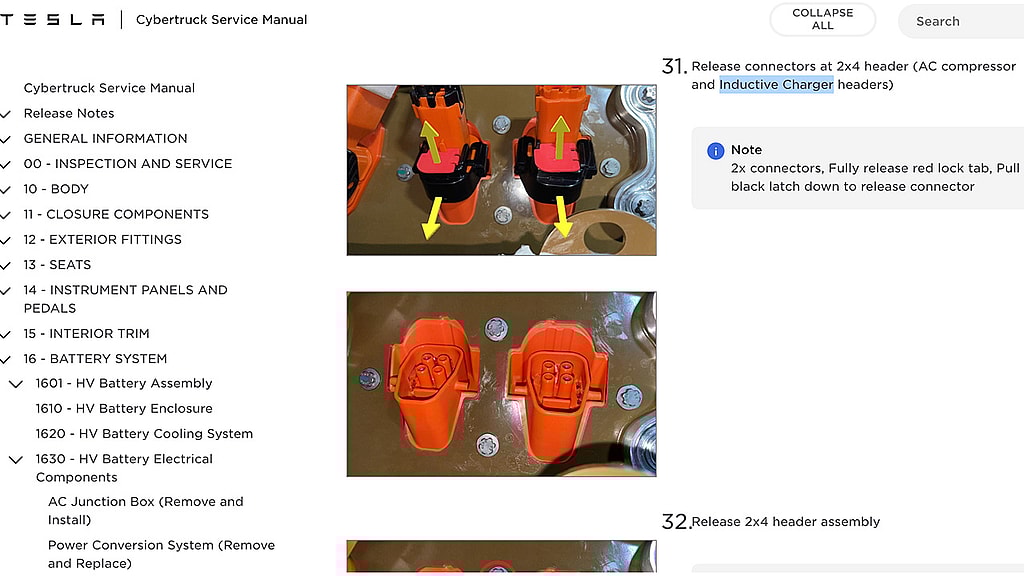Click the Tesla logo

[52, 20]
